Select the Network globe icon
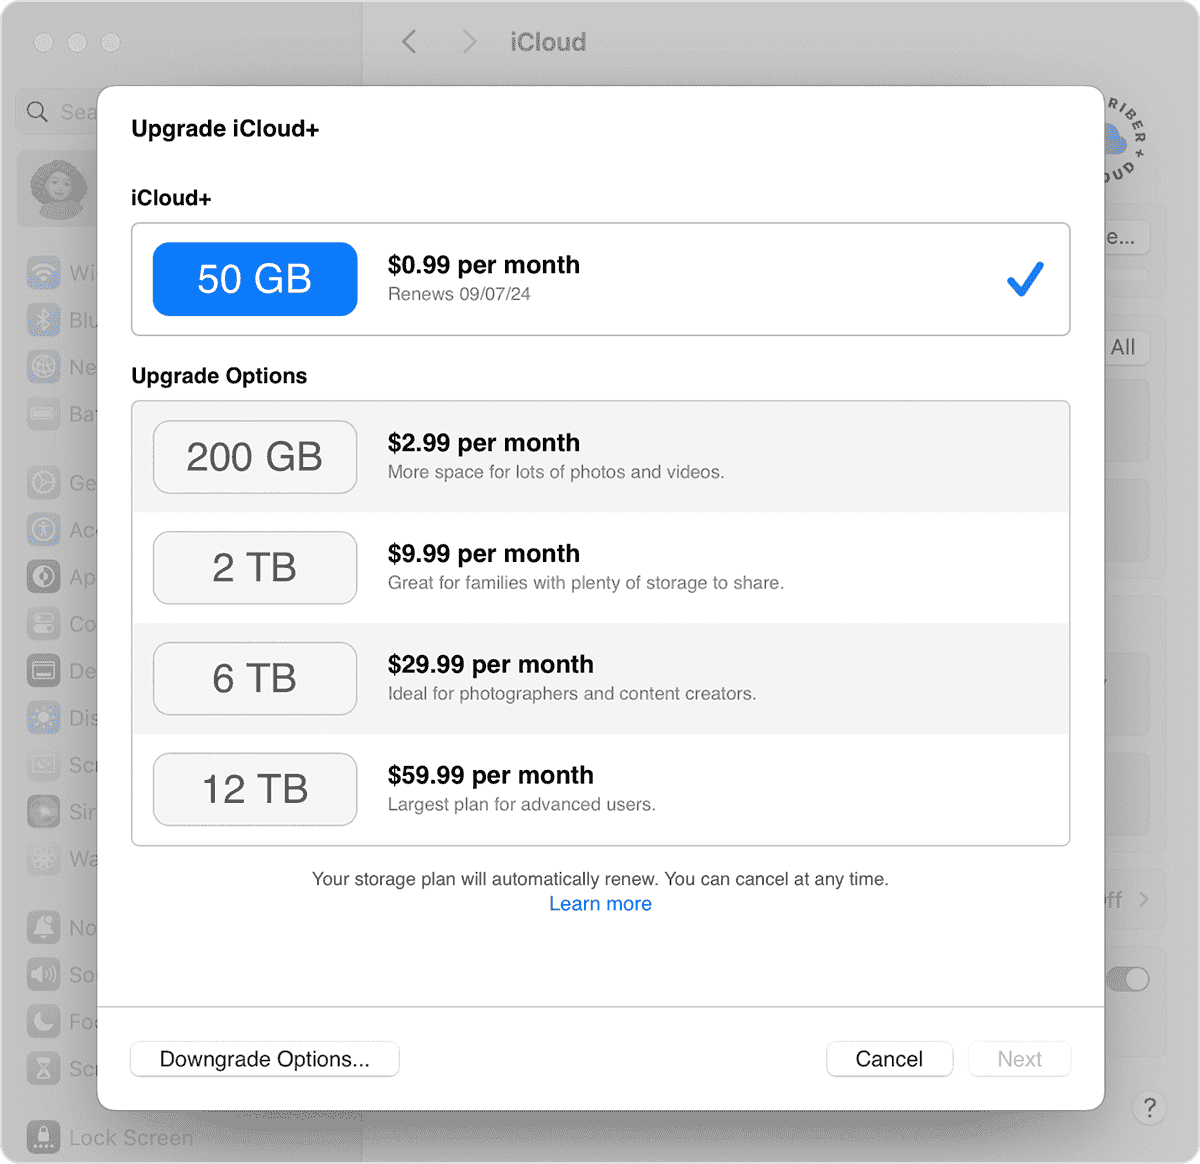The width and height of the screenshot is (1200, 1164). pyautogui.click(x=44, y=367)
